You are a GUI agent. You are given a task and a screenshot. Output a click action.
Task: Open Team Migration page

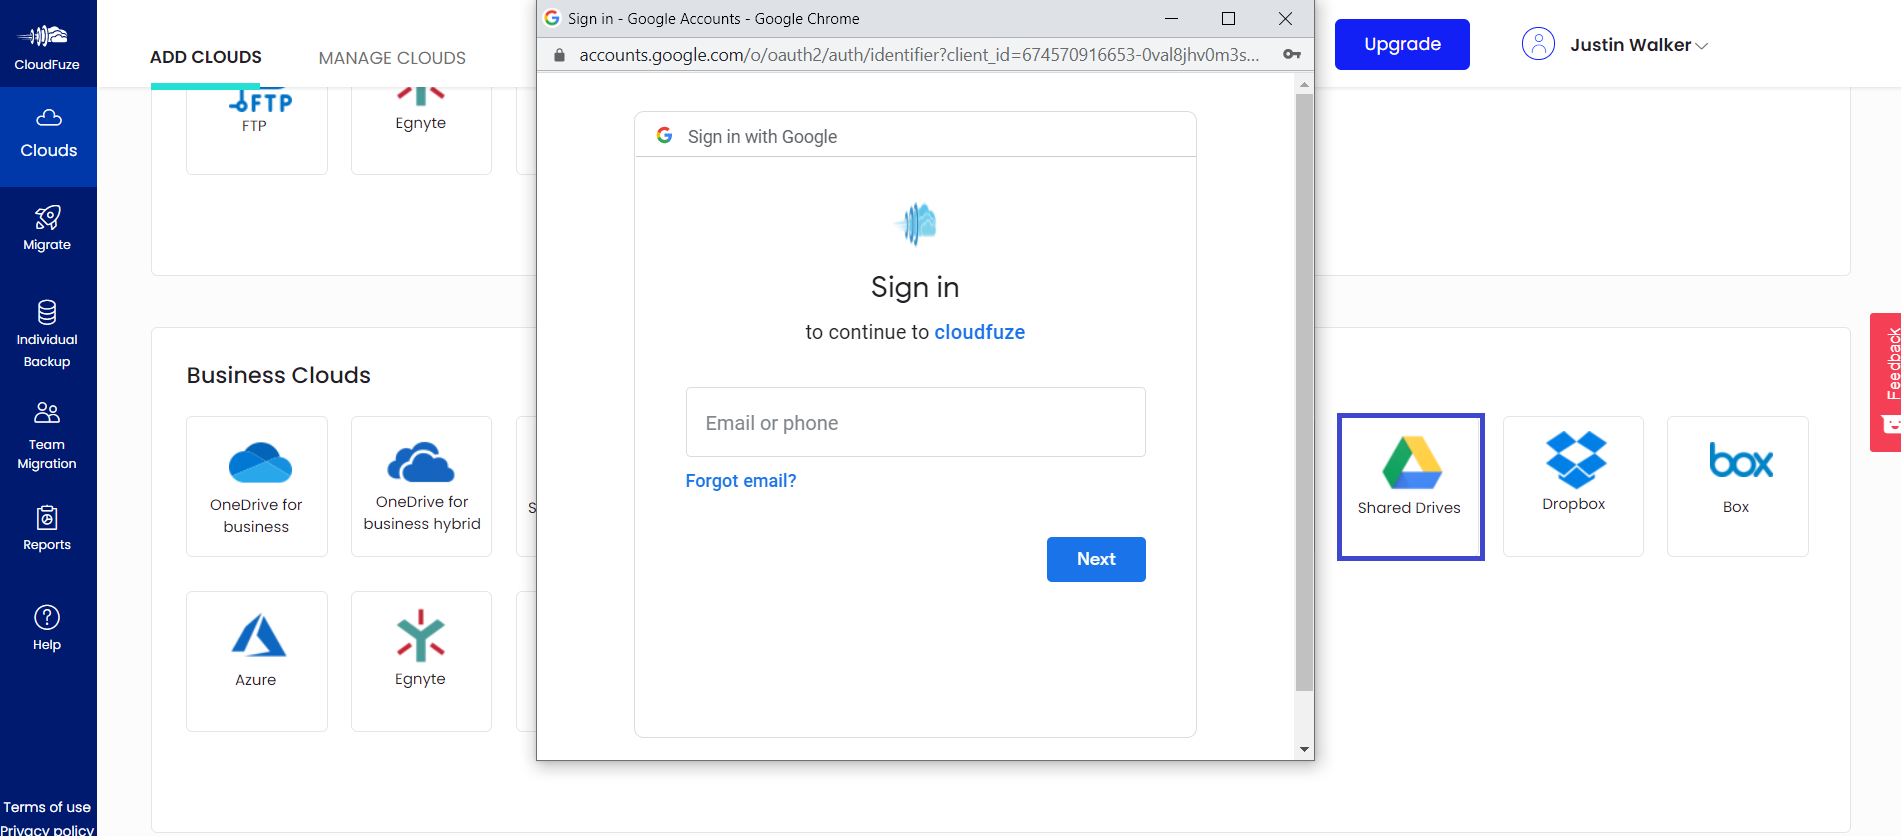click(x=47, y=435)
